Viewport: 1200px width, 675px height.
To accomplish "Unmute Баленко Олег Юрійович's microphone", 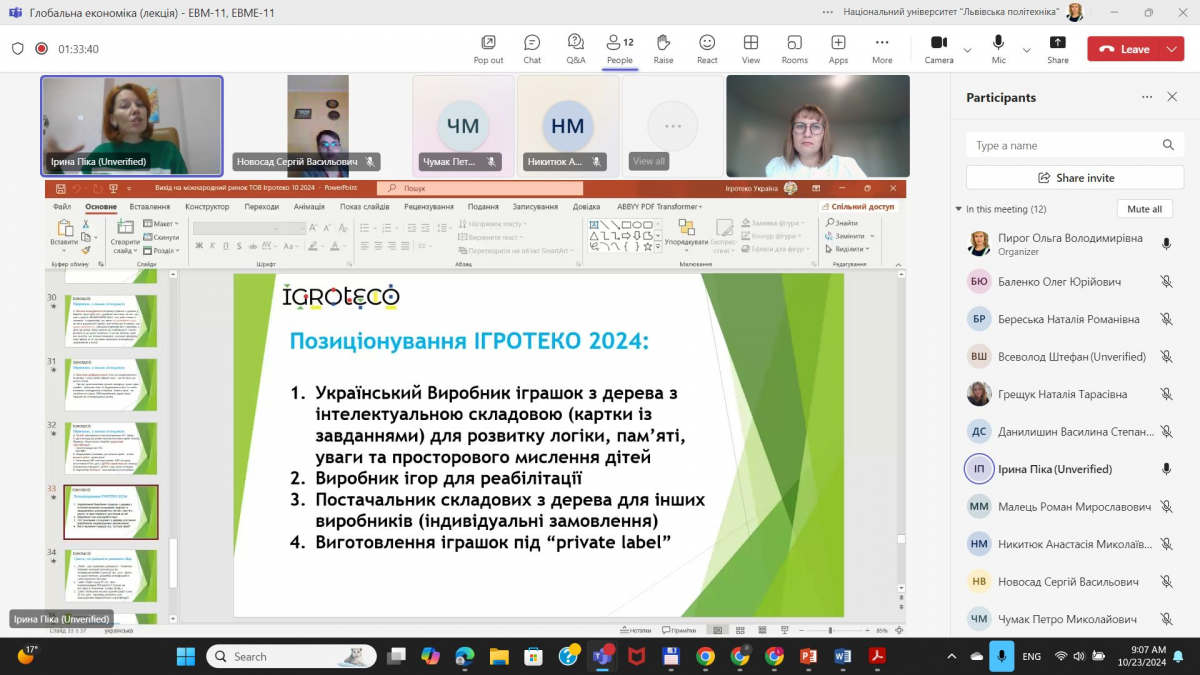I will pos(1166,282).
